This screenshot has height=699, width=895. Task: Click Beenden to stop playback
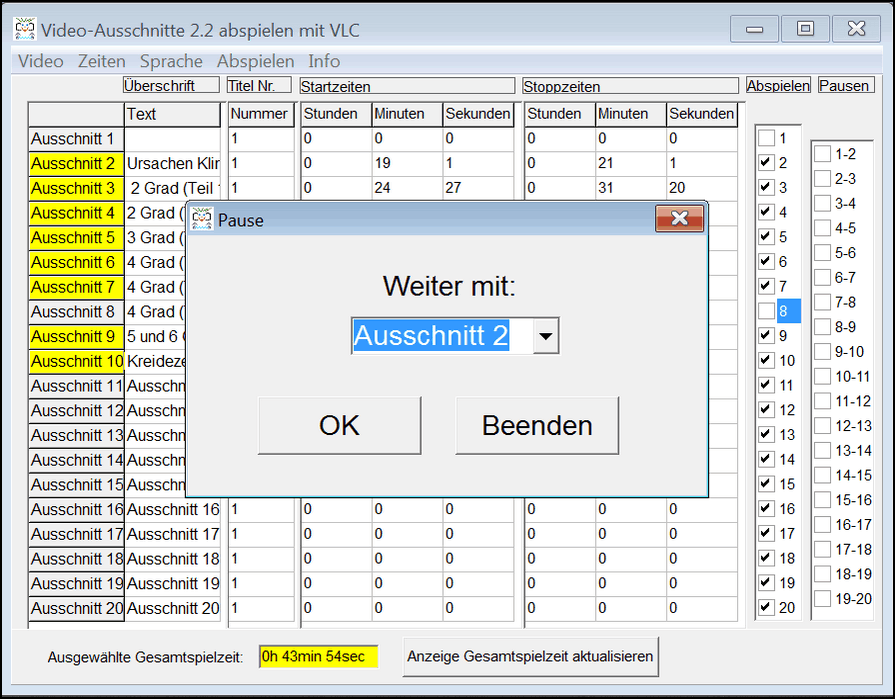pos(537,425)
